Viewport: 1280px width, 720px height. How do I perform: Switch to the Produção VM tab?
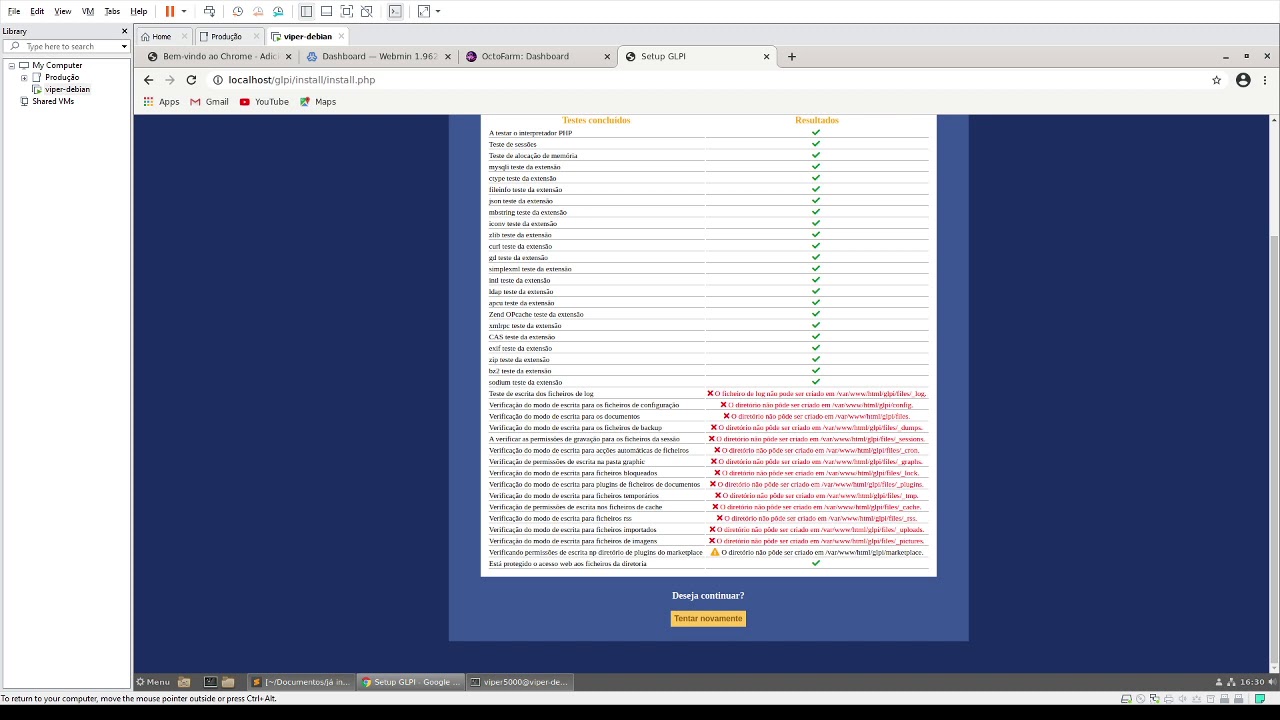[x=226, y=36]
